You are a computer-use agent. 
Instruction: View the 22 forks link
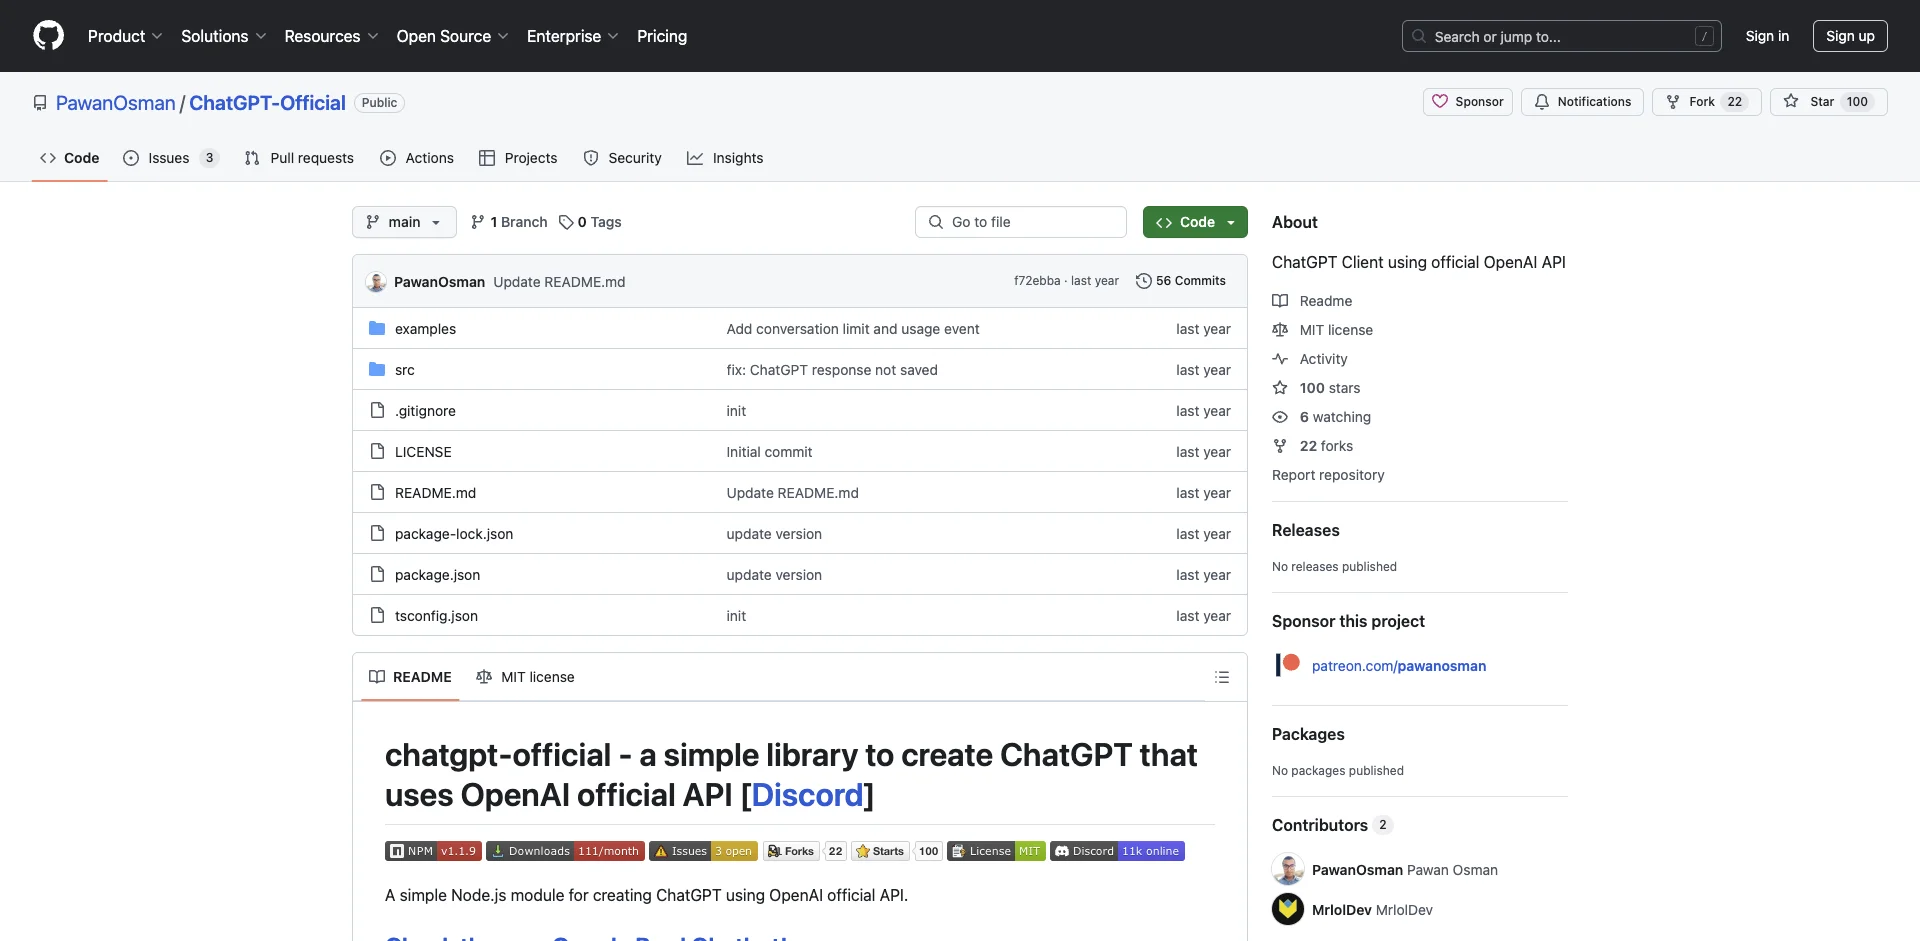pos(1312,446)
